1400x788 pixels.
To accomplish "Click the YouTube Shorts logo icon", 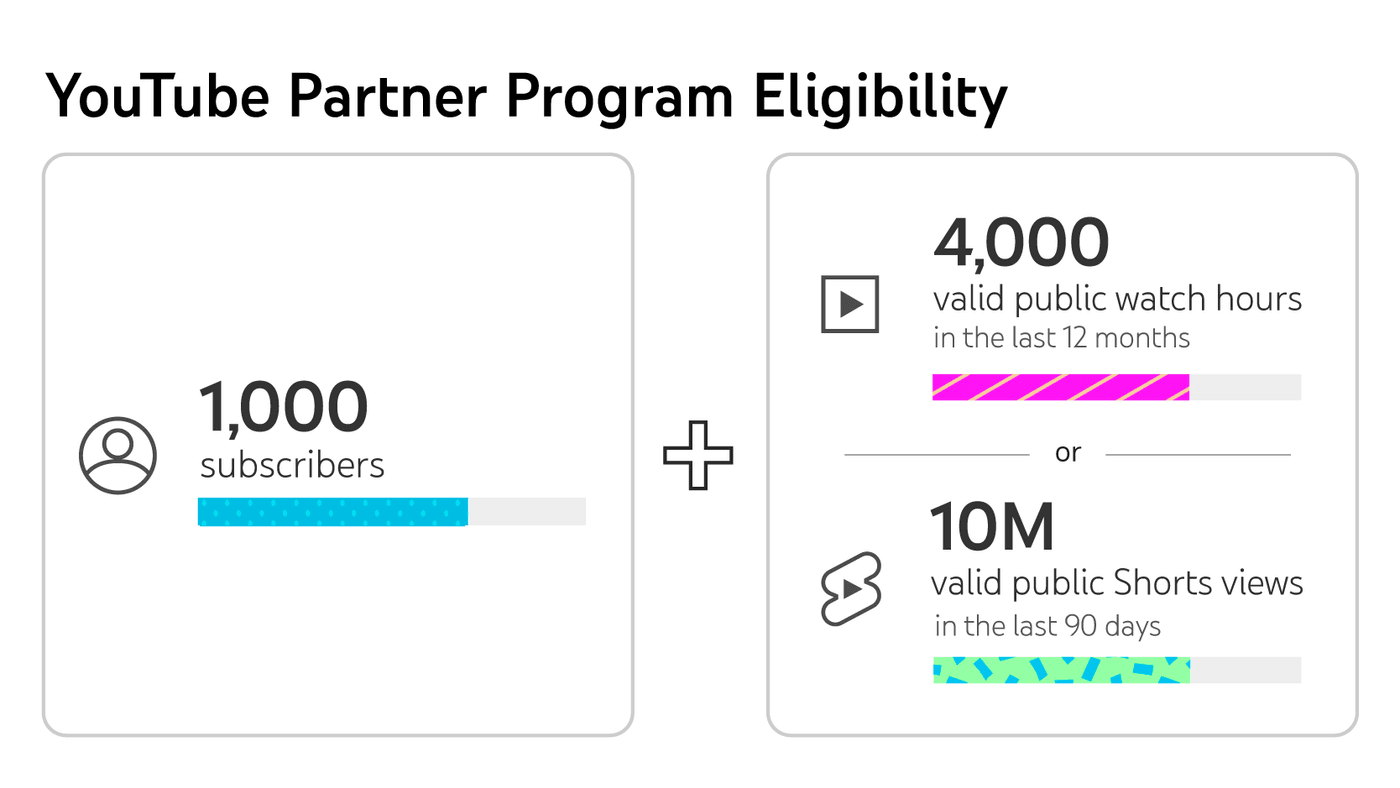I will click(851, 589).
